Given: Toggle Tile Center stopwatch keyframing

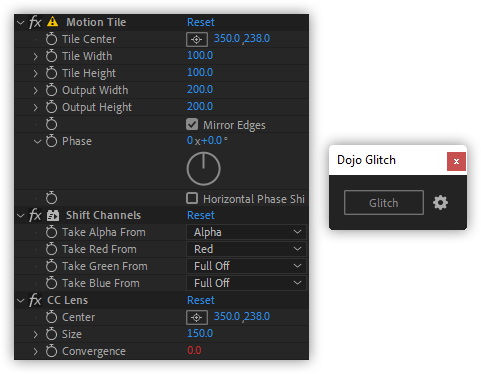Looking at the screenshot, I should [x=51, y=39].
